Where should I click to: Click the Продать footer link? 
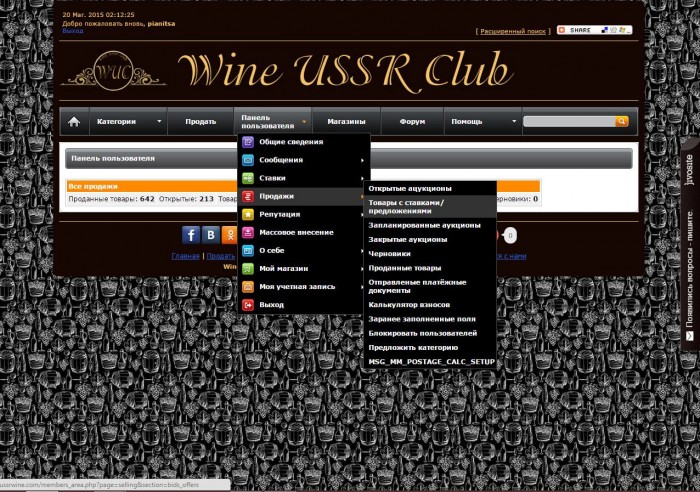click(x=221, y=256)
